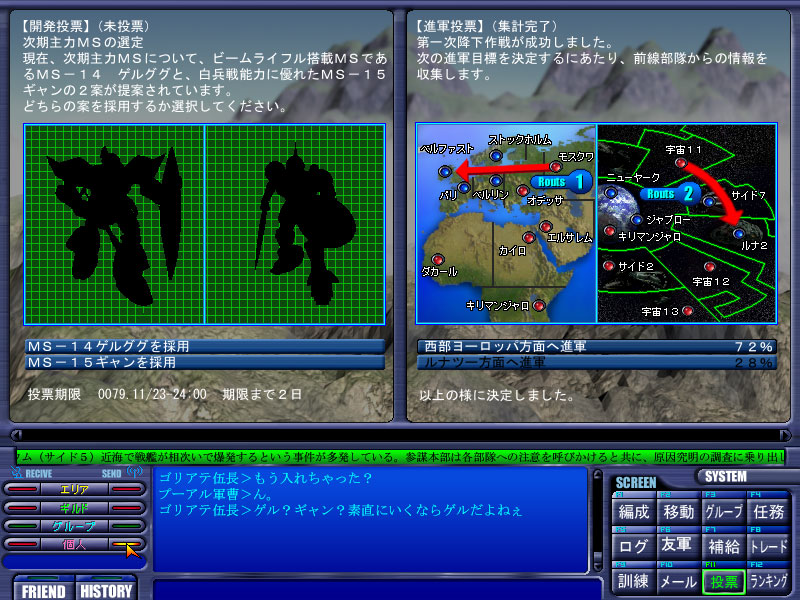
Task: Open the トレード (trade) screen button
Action: 768,546
